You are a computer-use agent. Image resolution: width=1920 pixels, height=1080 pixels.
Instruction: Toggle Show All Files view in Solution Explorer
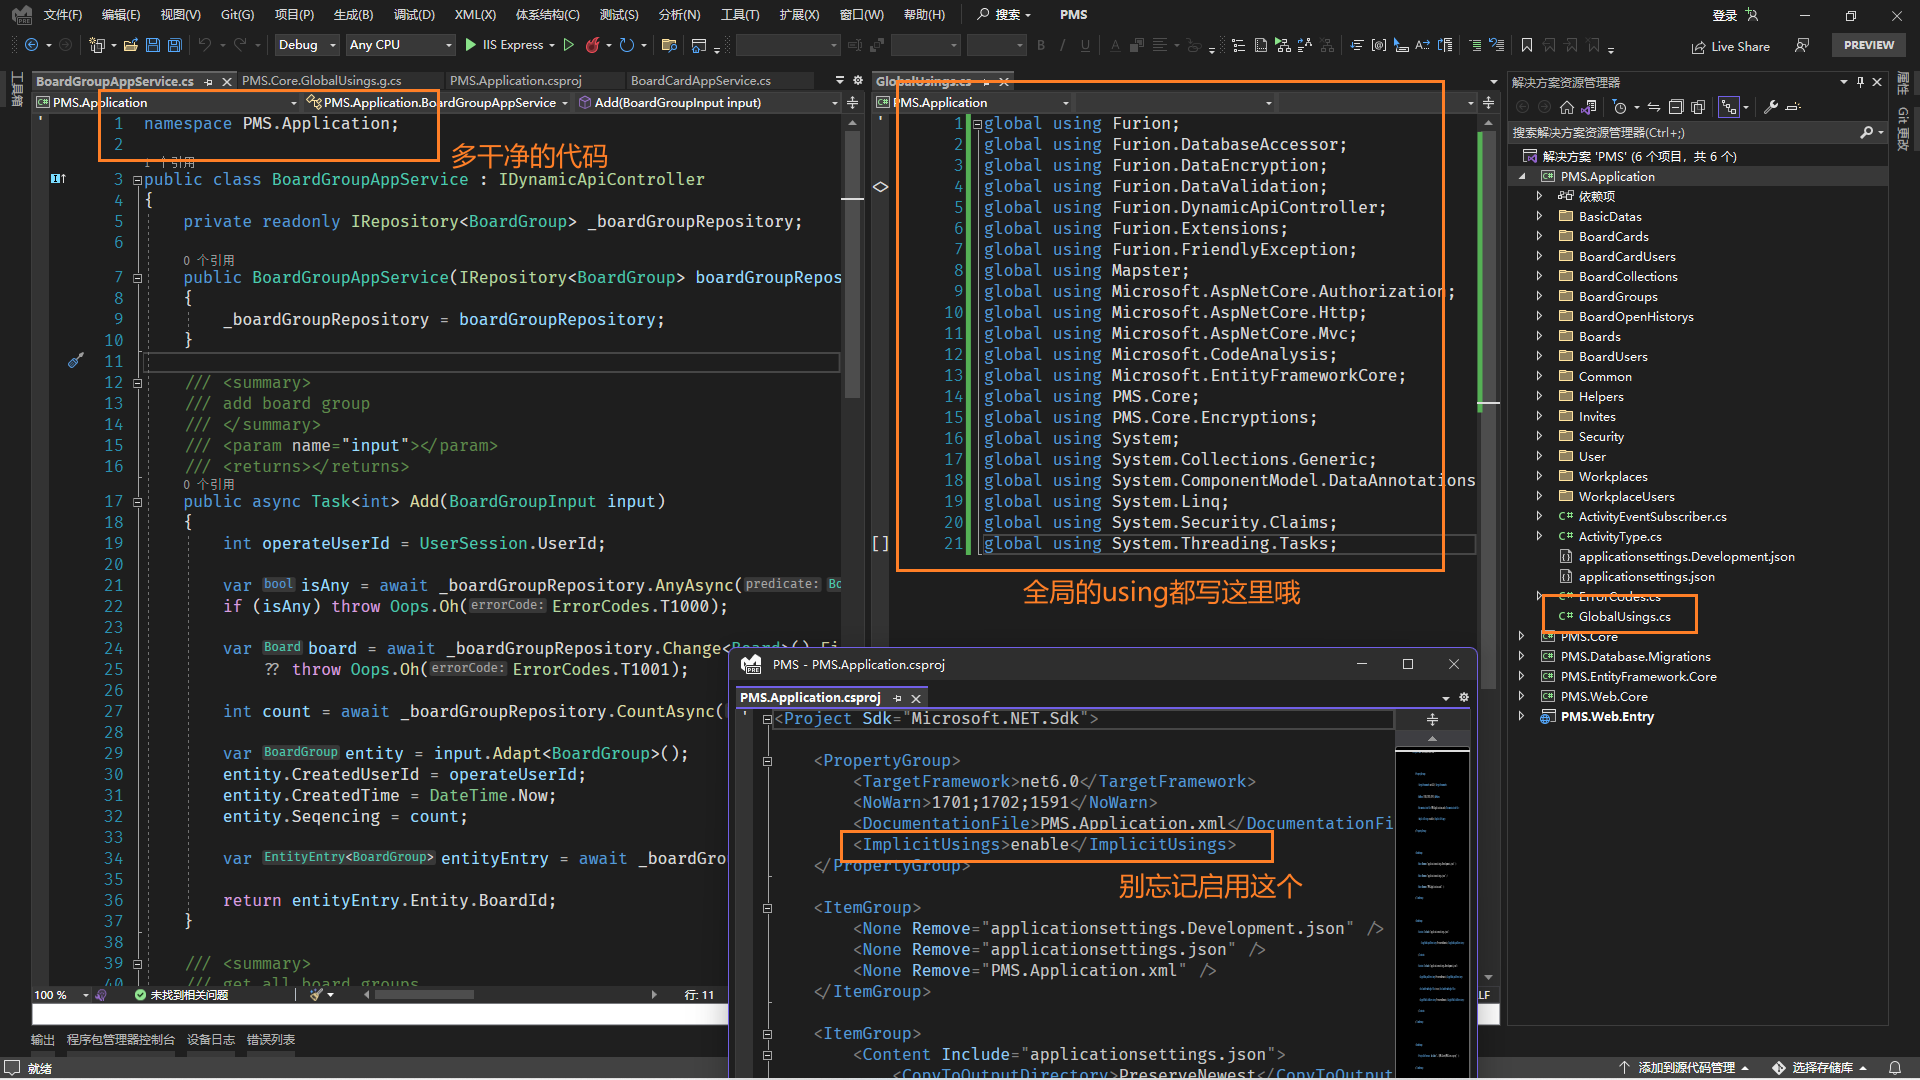pyautogui.click(x=1698, y=107)
